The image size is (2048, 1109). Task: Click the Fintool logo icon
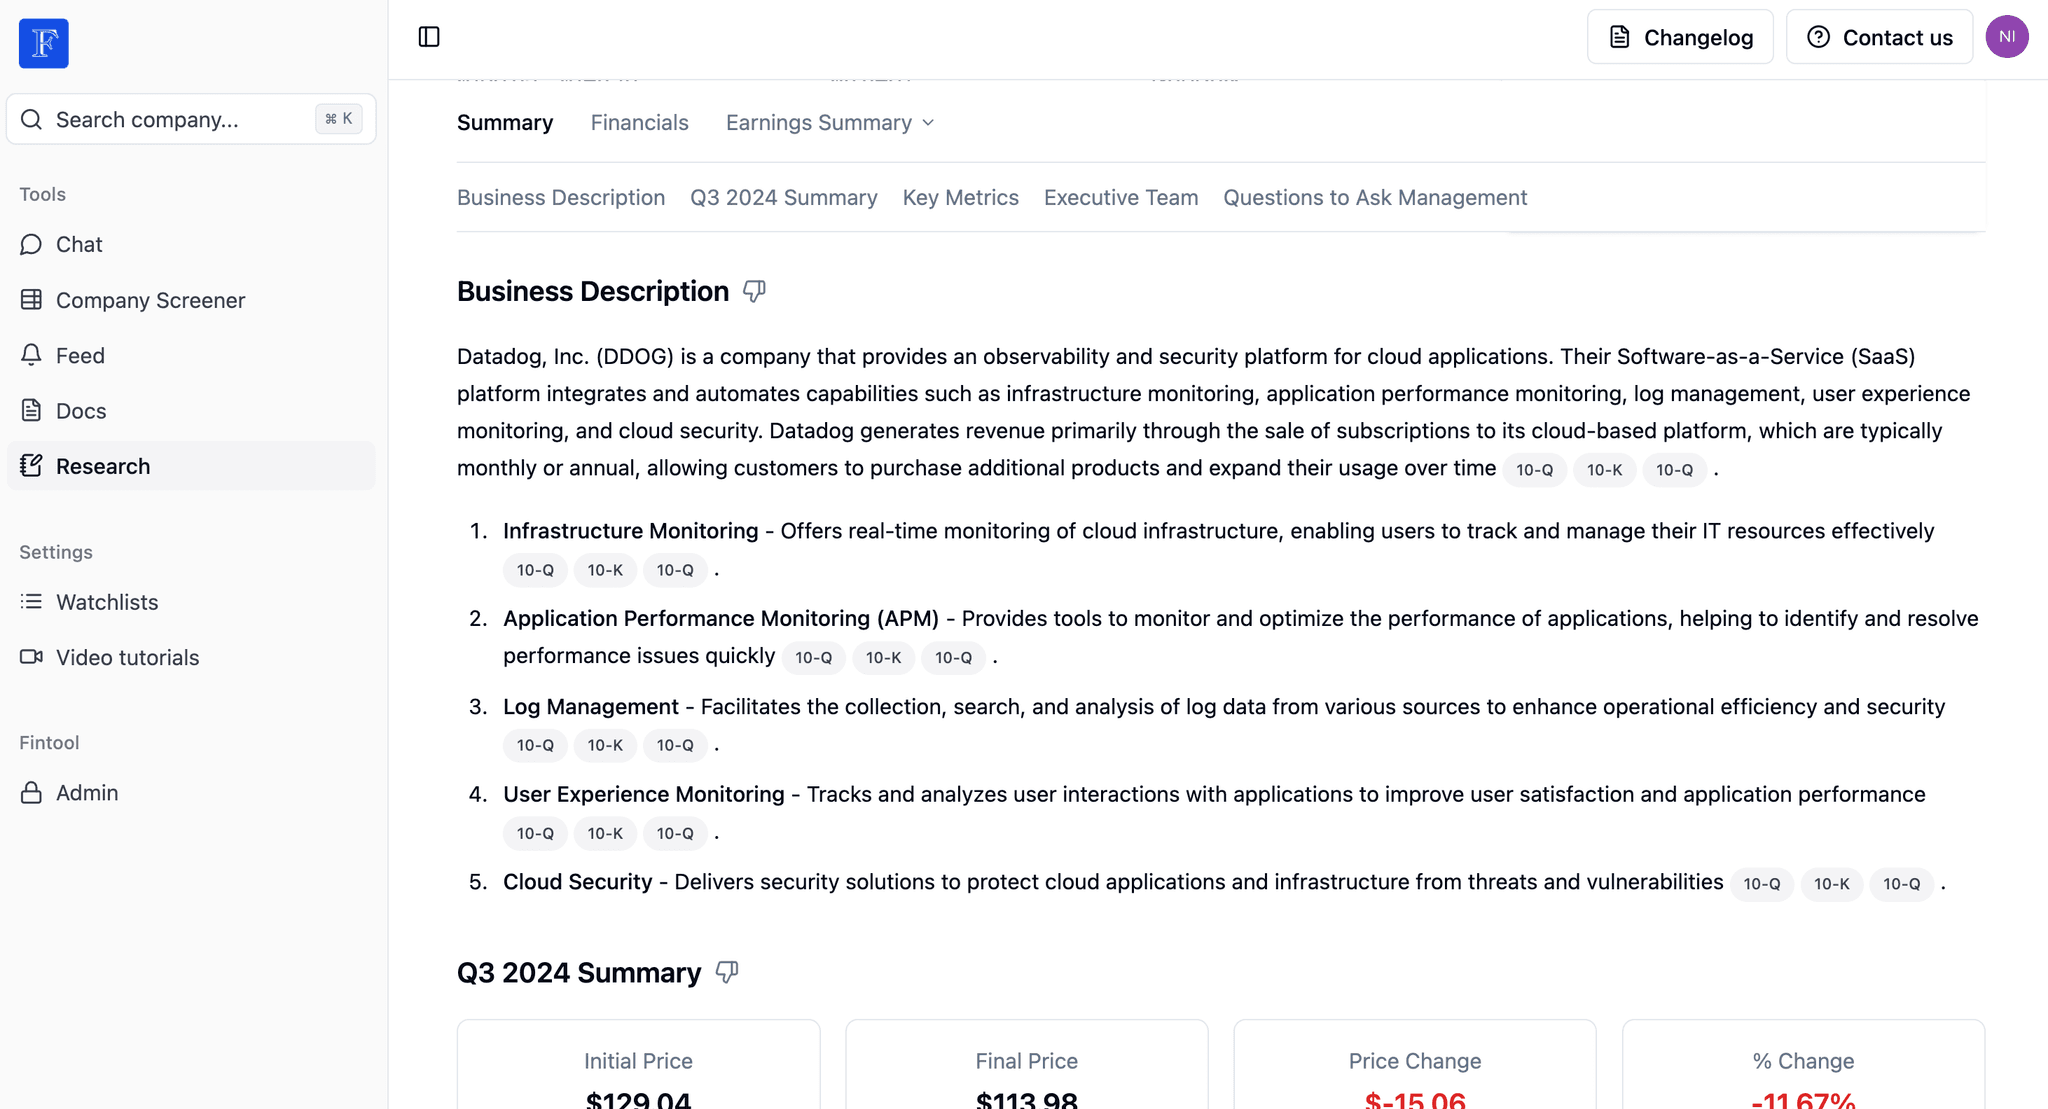(44, 43)
